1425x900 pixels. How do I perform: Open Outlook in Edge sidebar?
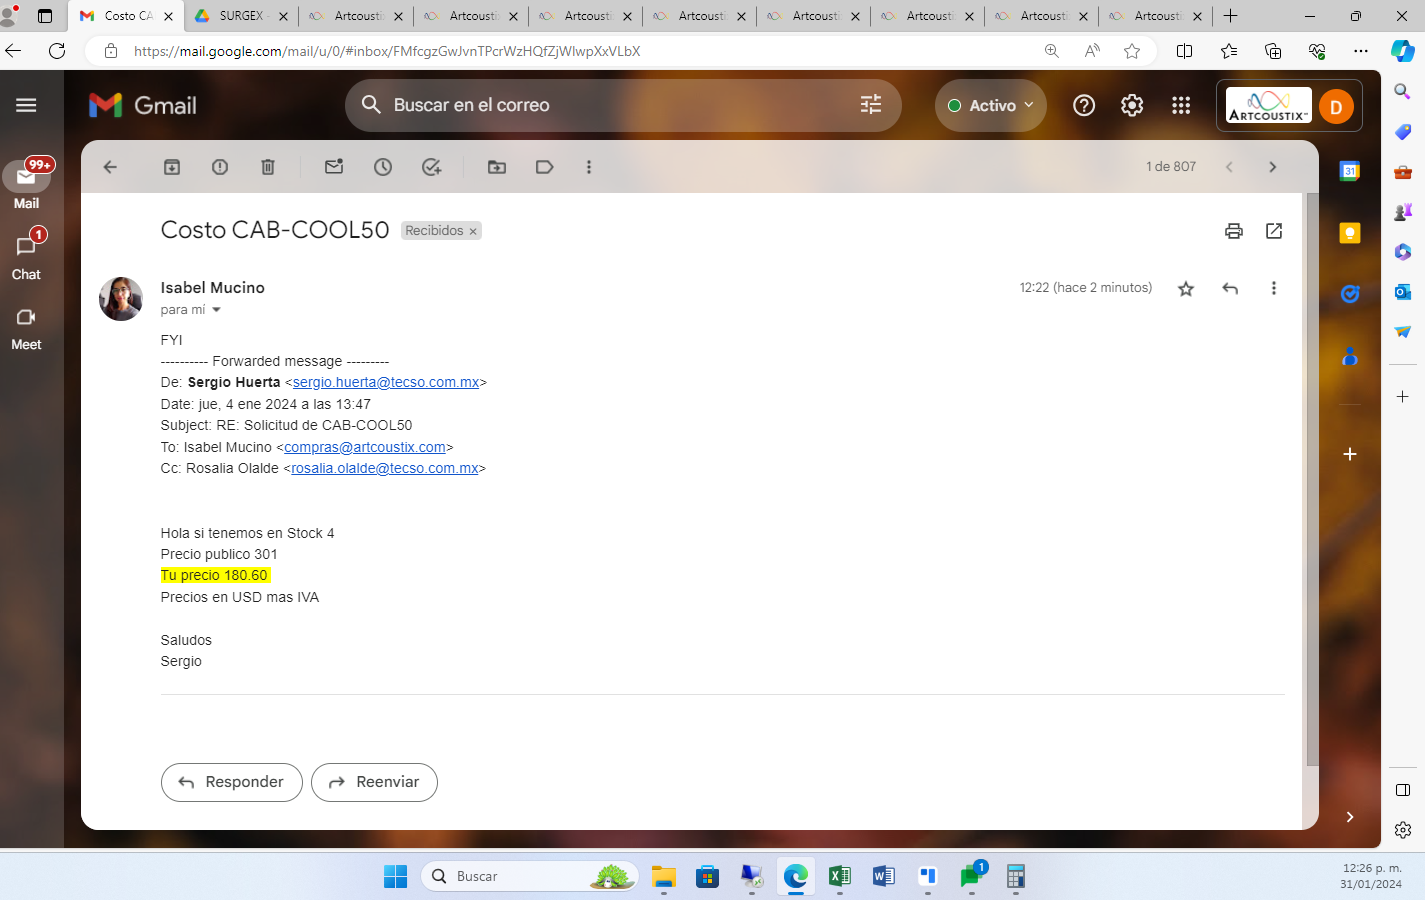1403,292
